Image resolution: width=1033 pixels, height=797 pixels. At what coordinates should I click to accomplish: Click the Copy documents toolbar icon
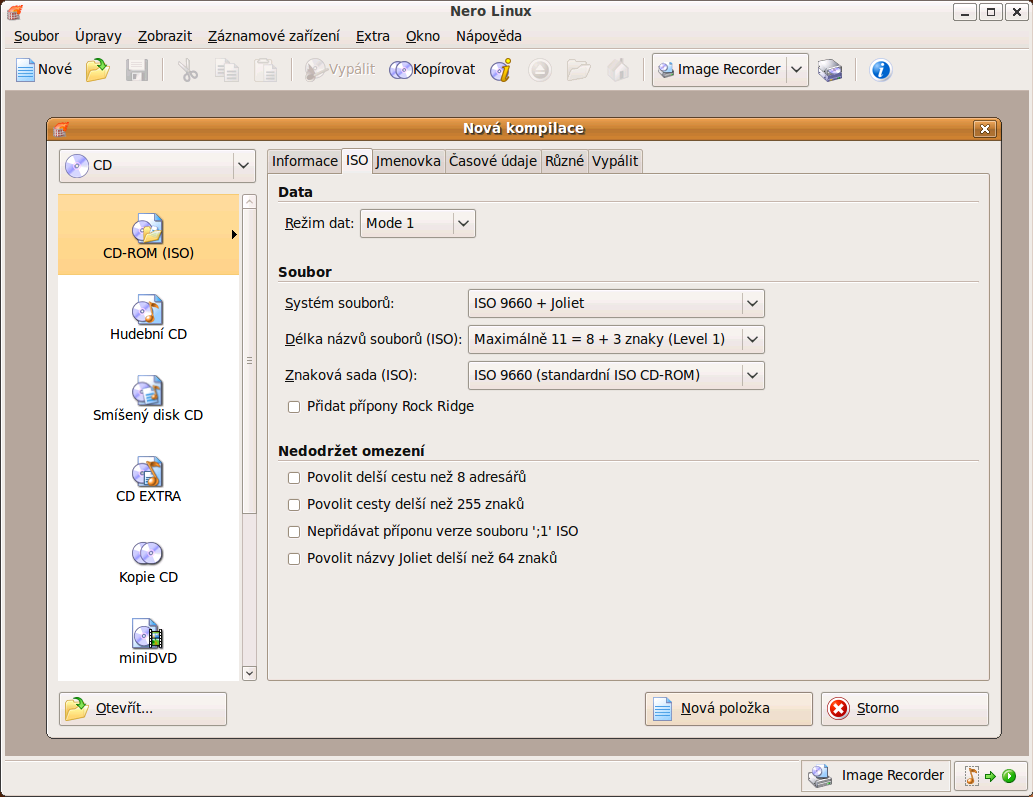227,69
